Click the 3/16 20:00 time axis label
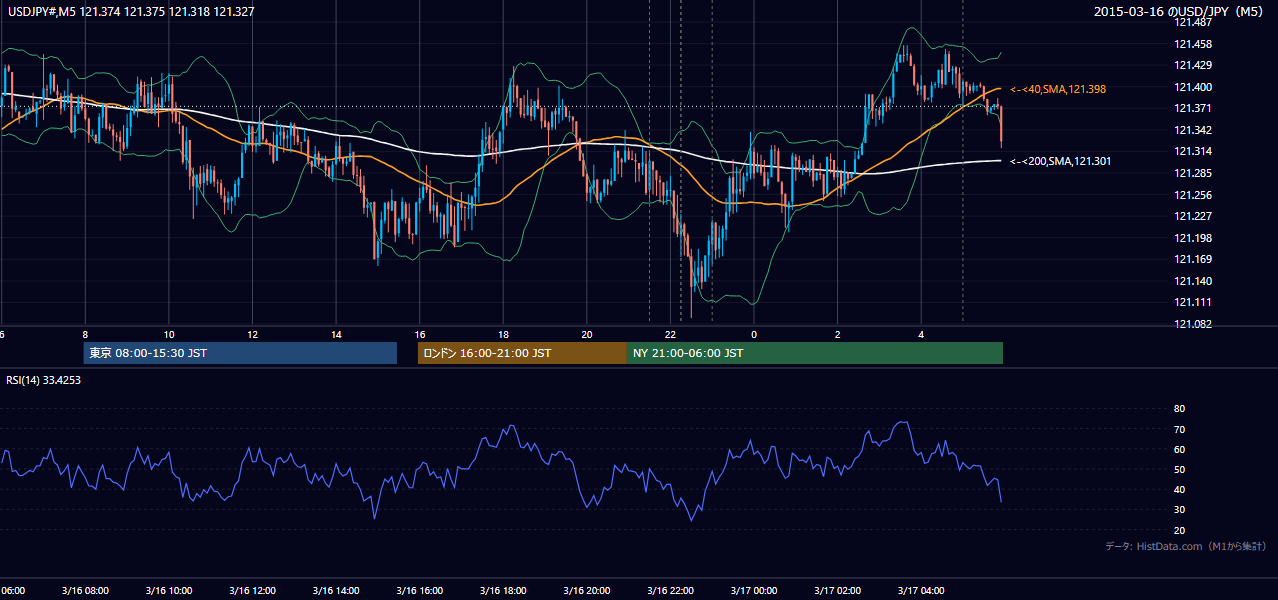The image size is (1278, 600). click(586, 591)
